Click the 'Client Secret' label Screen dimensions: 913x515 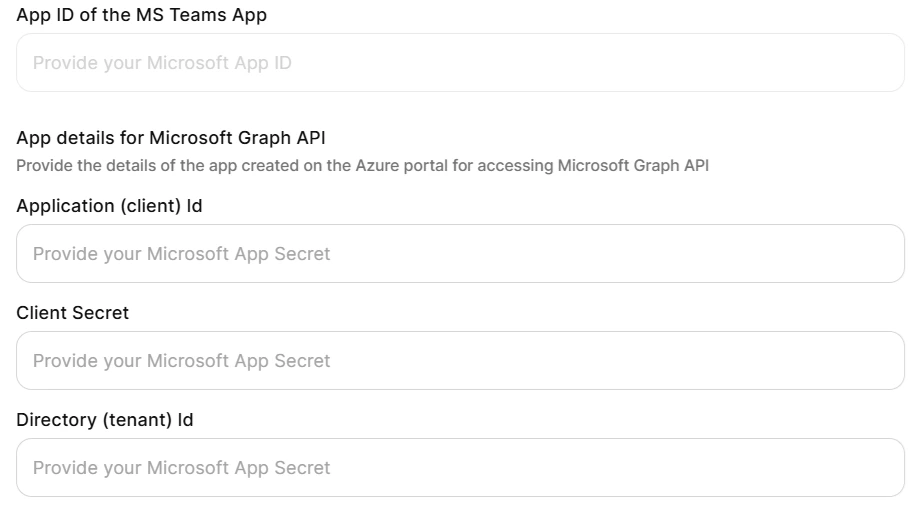point(72,313)
